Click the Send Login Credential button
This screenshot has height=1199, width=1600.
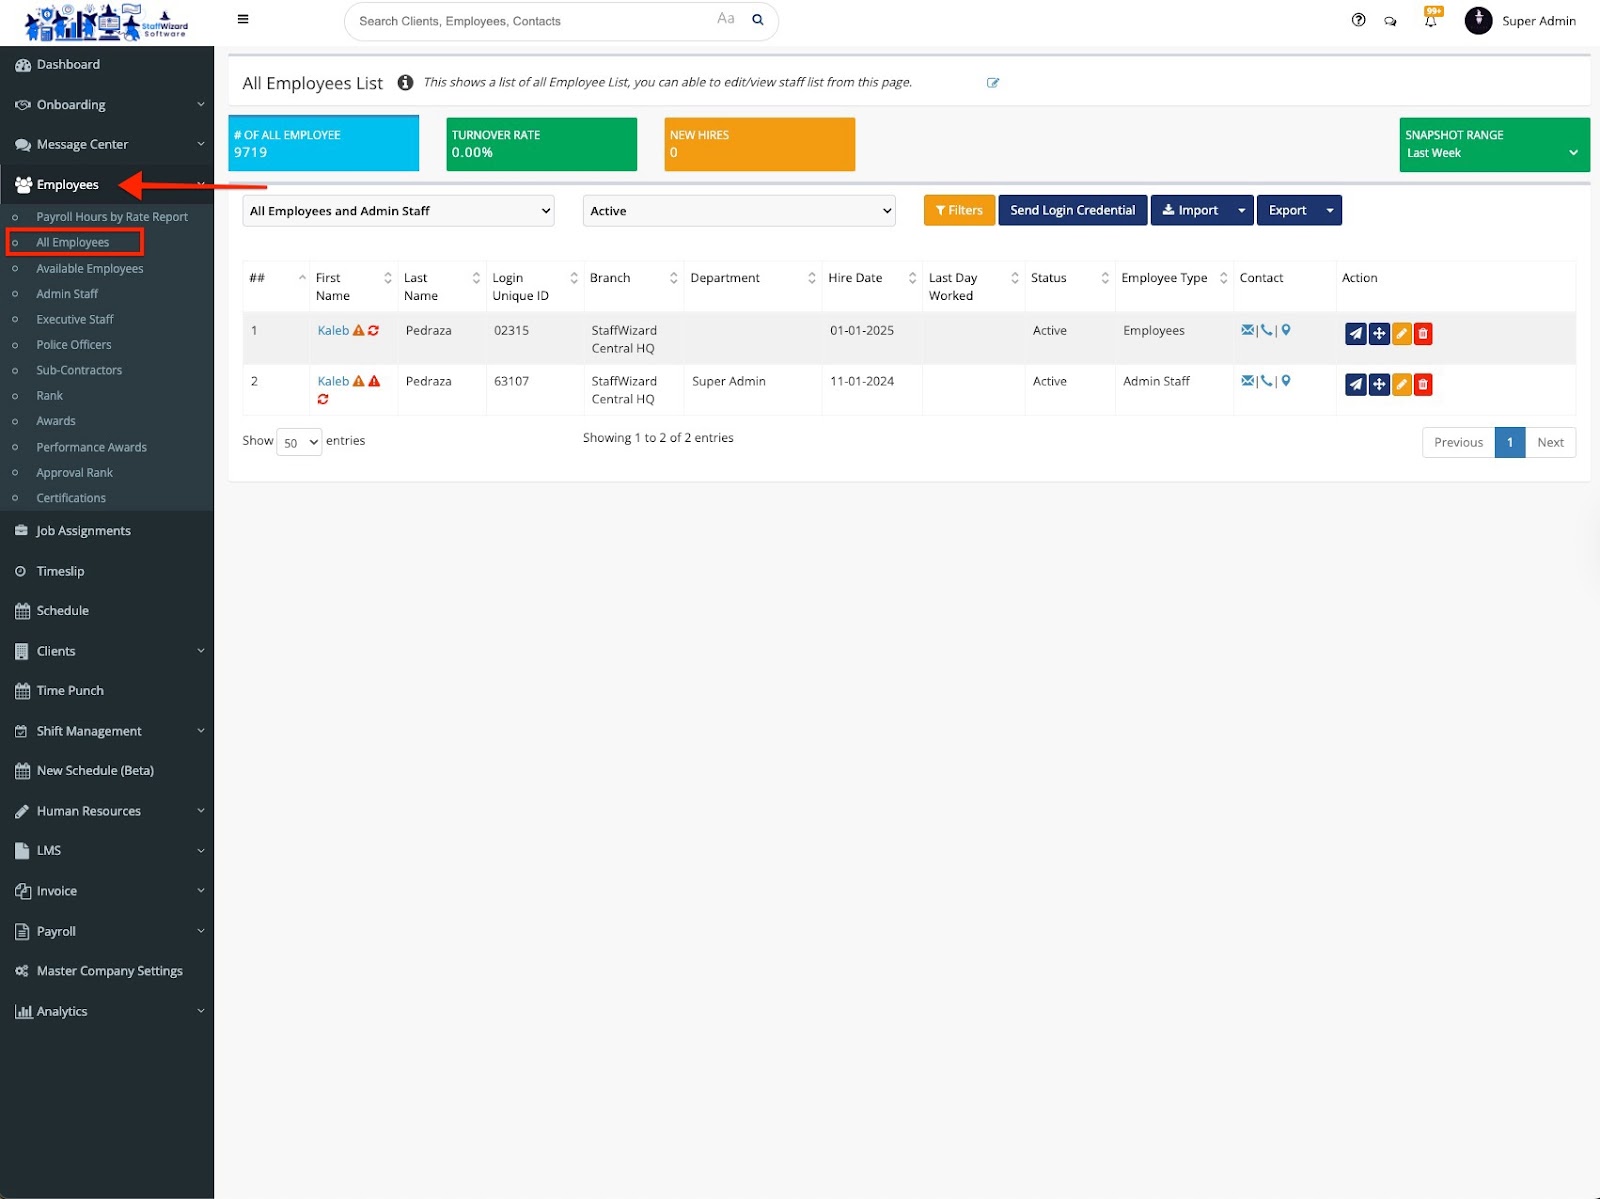coord(1072,211)
